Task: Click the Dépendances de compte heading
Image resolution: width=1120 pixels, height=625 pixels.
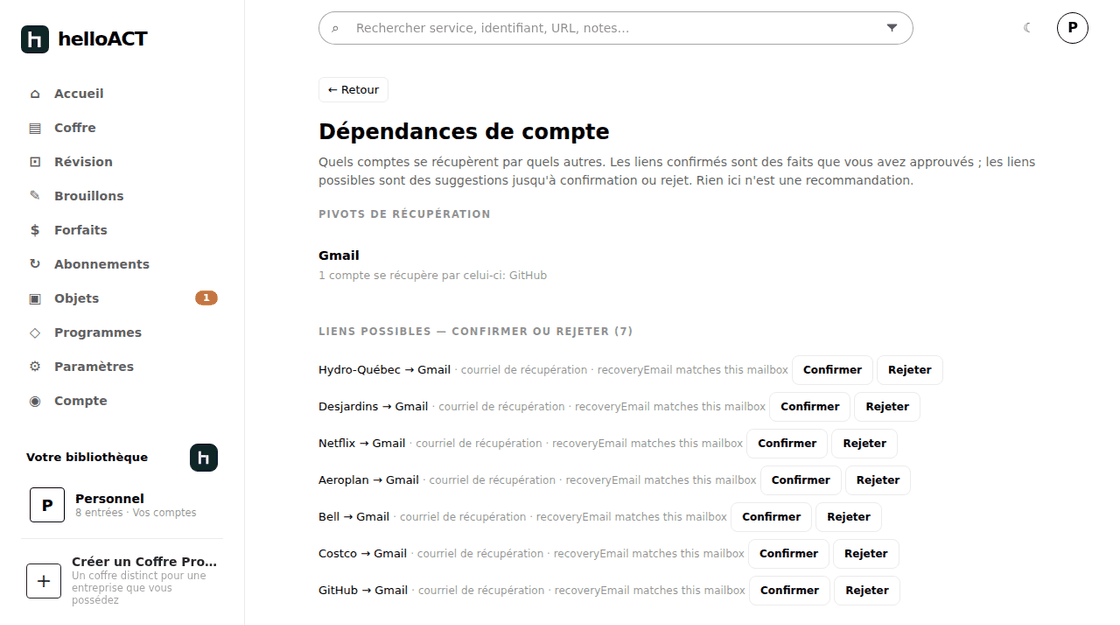Action: click(464, 131)
